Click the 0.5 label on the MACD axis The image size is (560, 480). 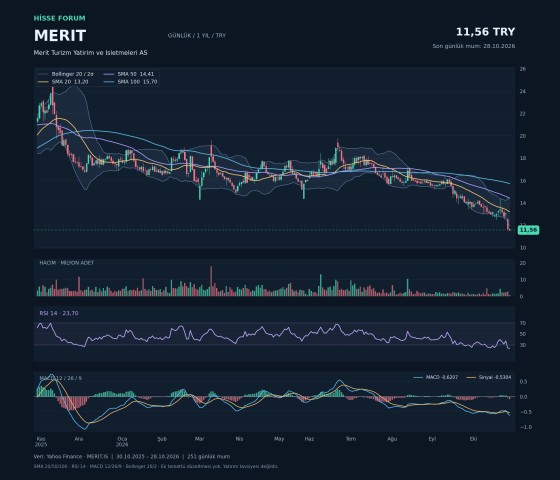[x=523, y=382]
